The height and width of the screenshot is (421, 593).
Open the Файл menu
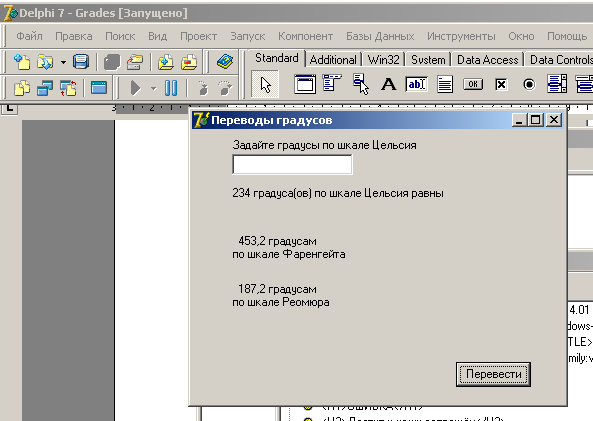coord(29,36)
